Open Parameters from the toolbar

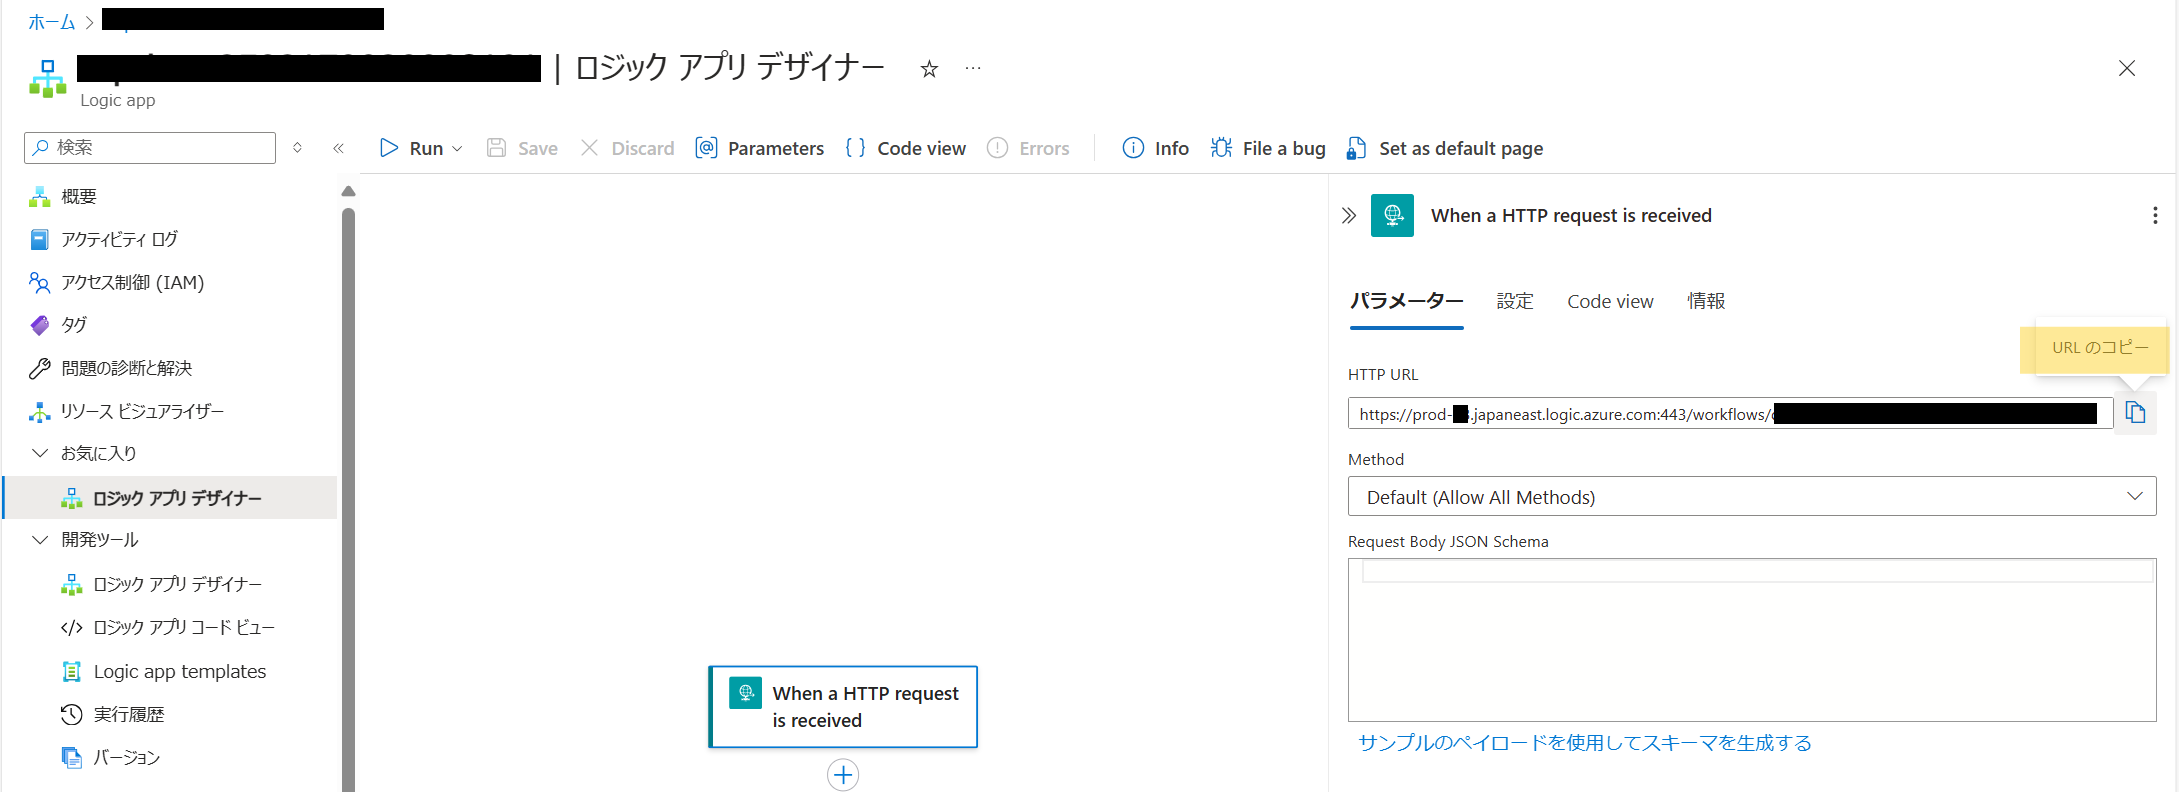(760, 148)
